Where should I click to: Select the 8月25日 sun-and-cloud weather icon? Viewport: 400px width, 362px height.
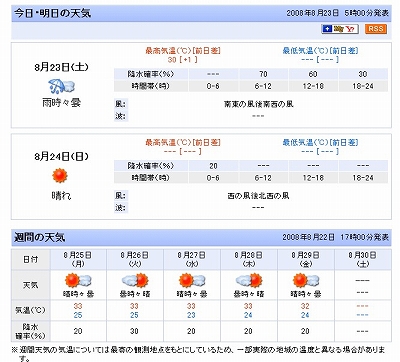coord(78,280)
